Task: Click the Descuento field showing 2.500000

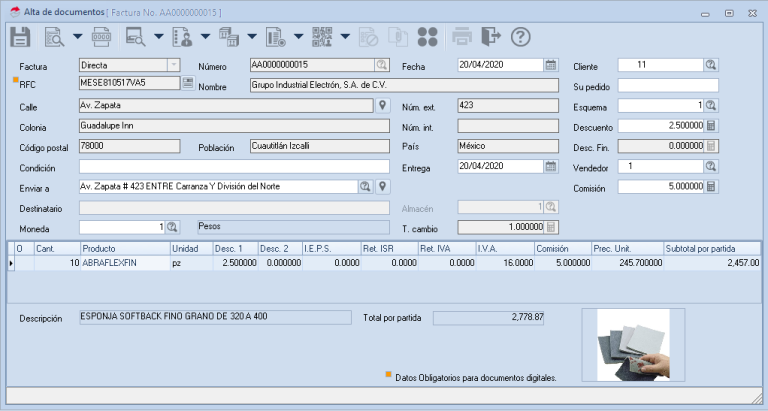Action: [661, 126]
